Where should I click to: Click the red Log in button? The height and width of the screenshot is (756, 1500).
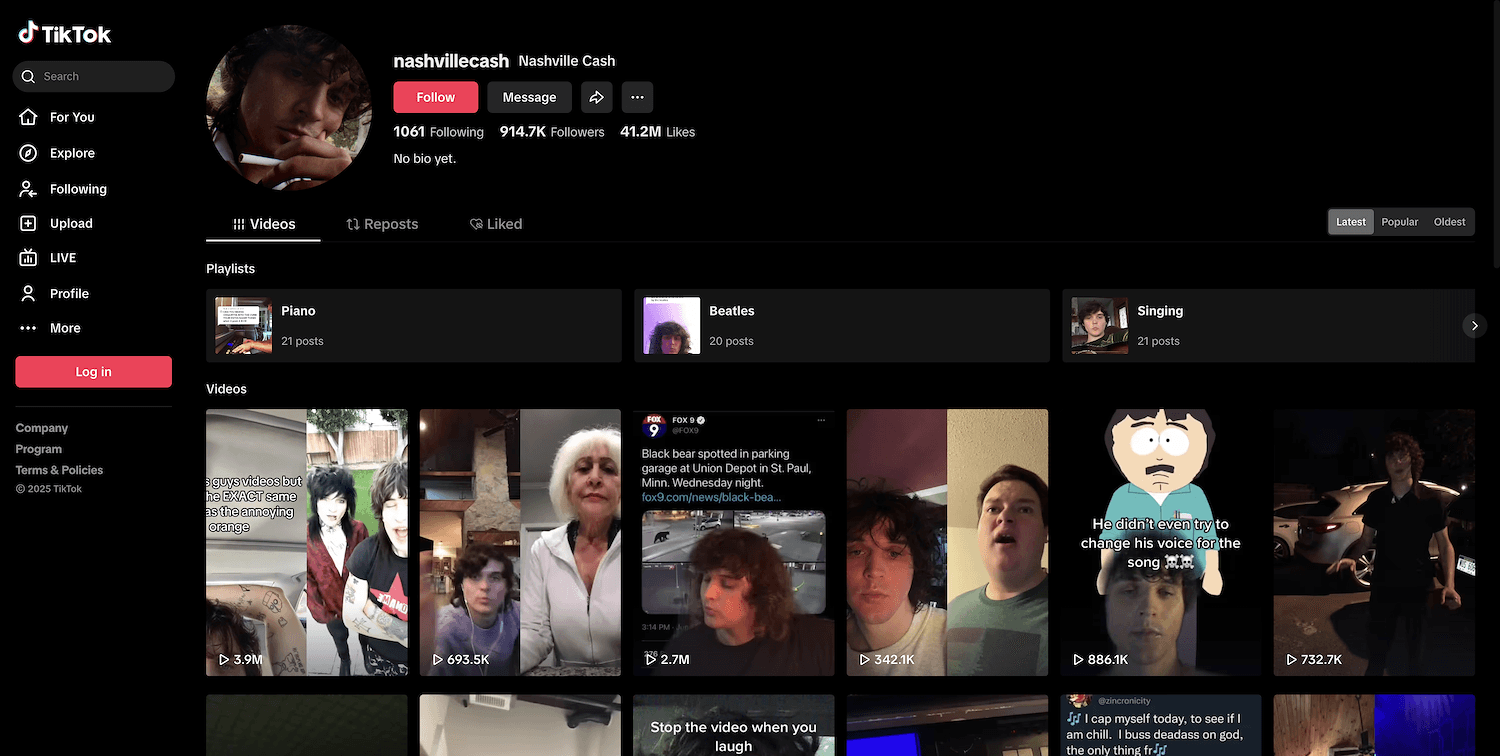(93, 372)
